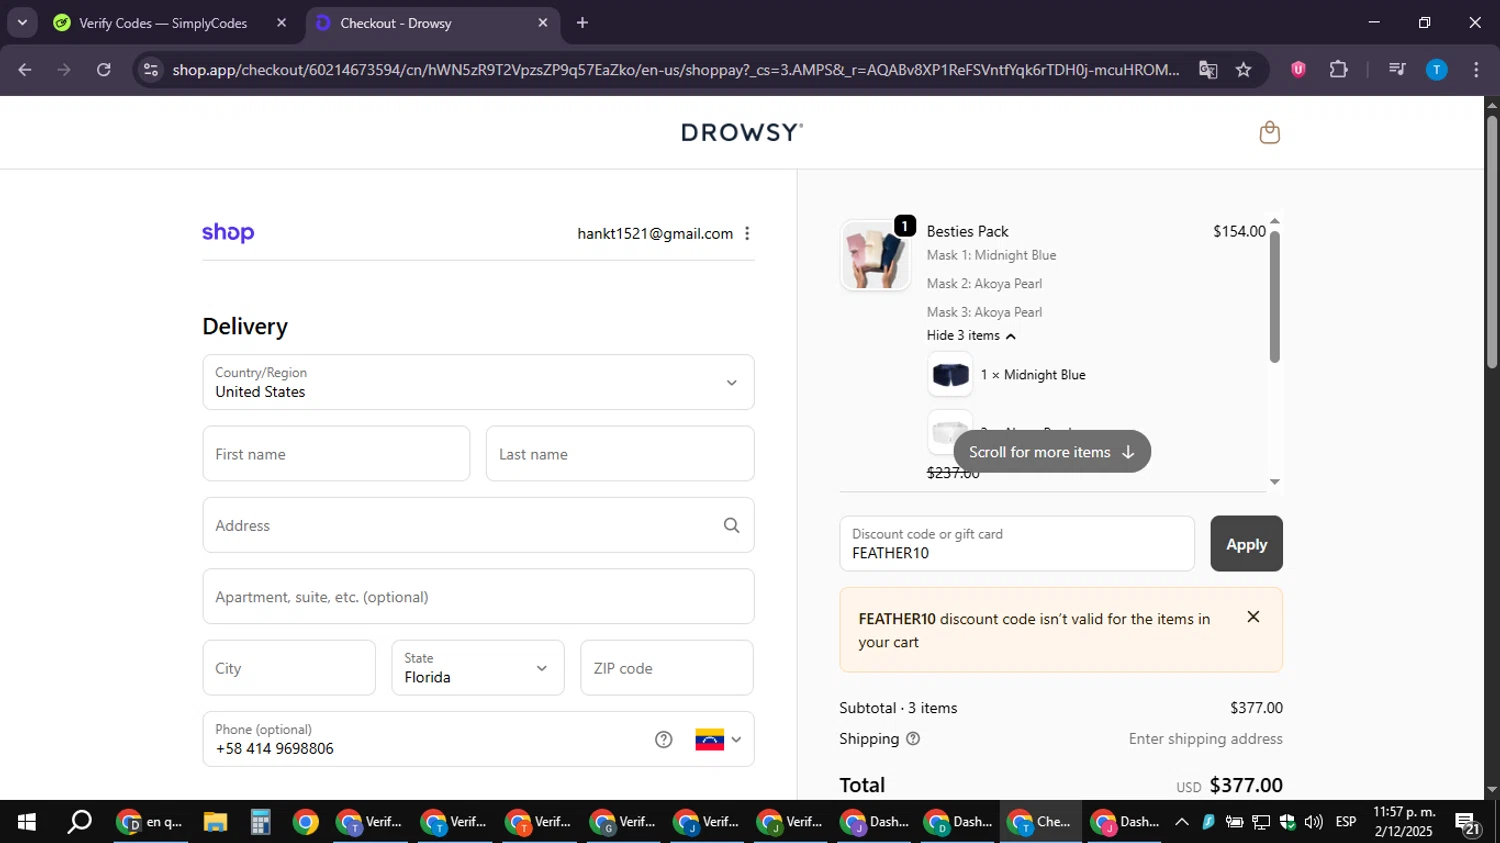Open the Extensions puzzle icon
This screenshot has height=843, width=1500.
click(x=1338, y=69)
